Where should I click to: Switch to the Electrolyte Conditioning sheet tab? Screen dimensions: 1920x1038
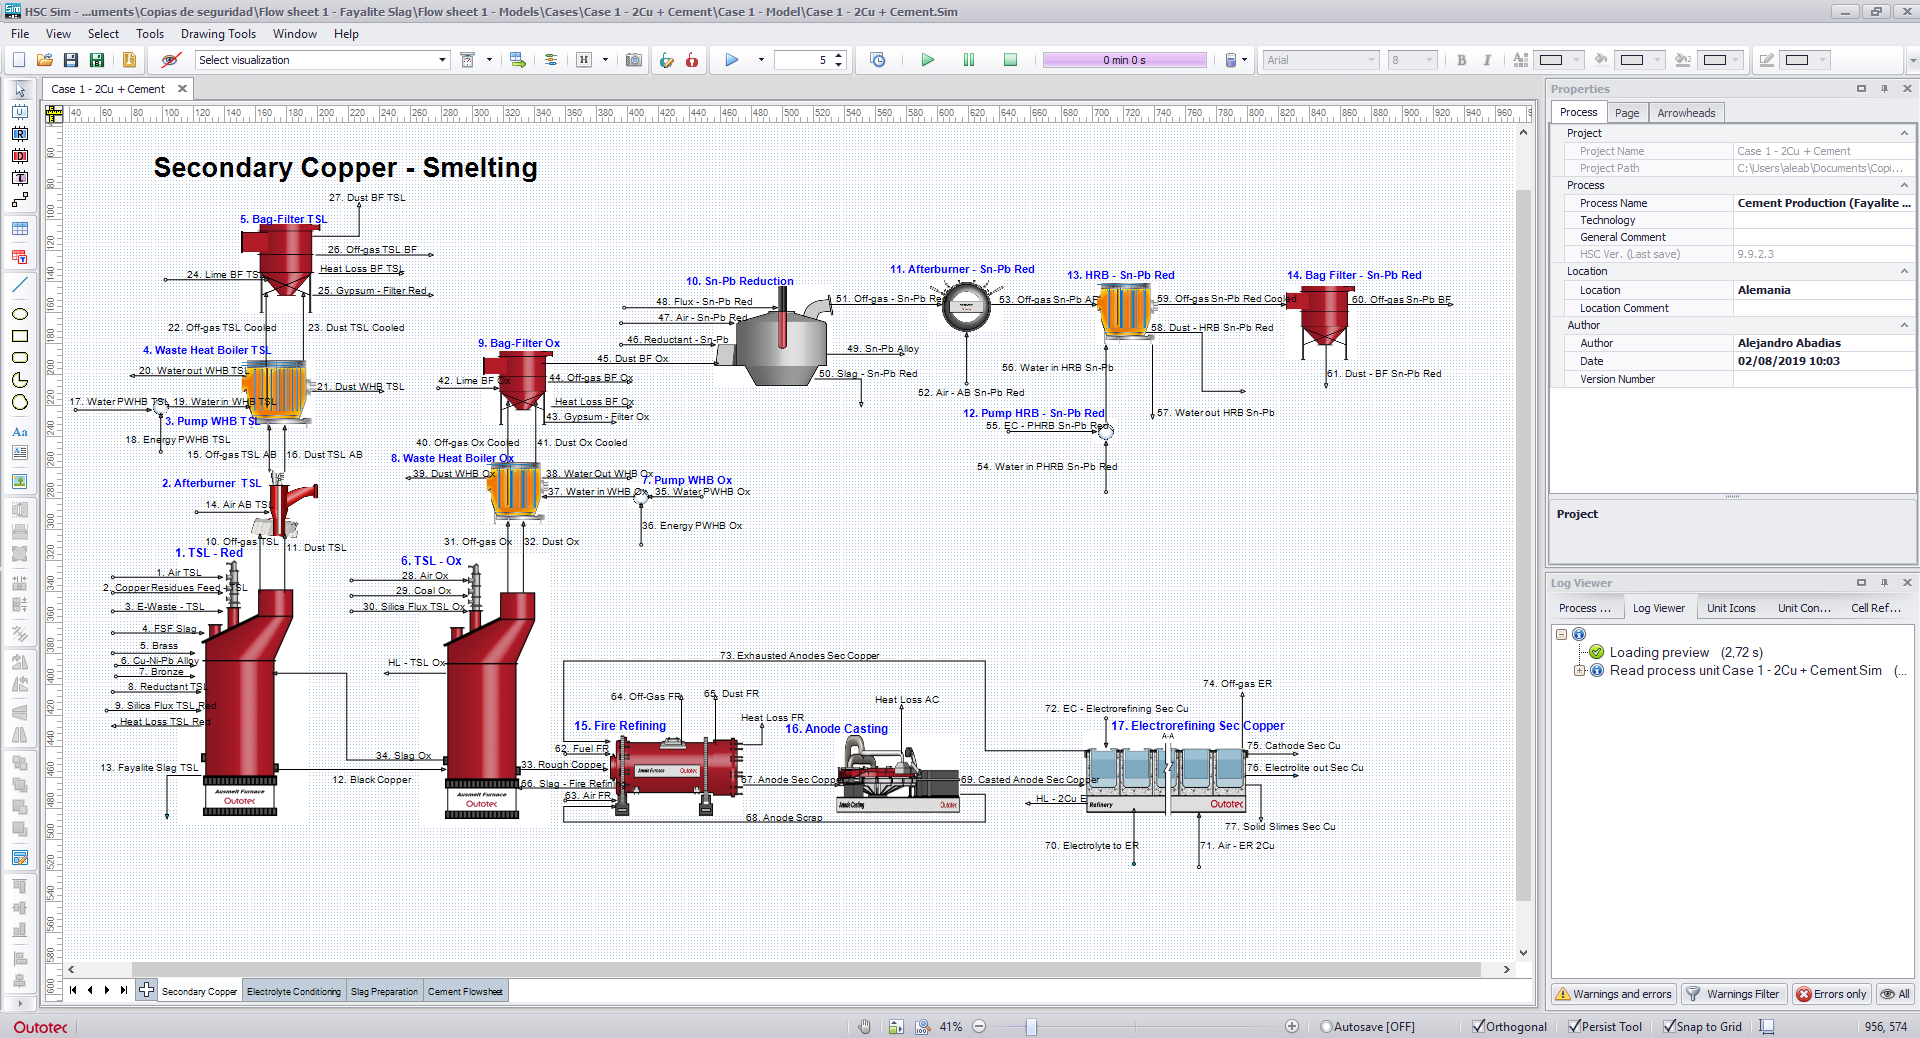(293, 992)
